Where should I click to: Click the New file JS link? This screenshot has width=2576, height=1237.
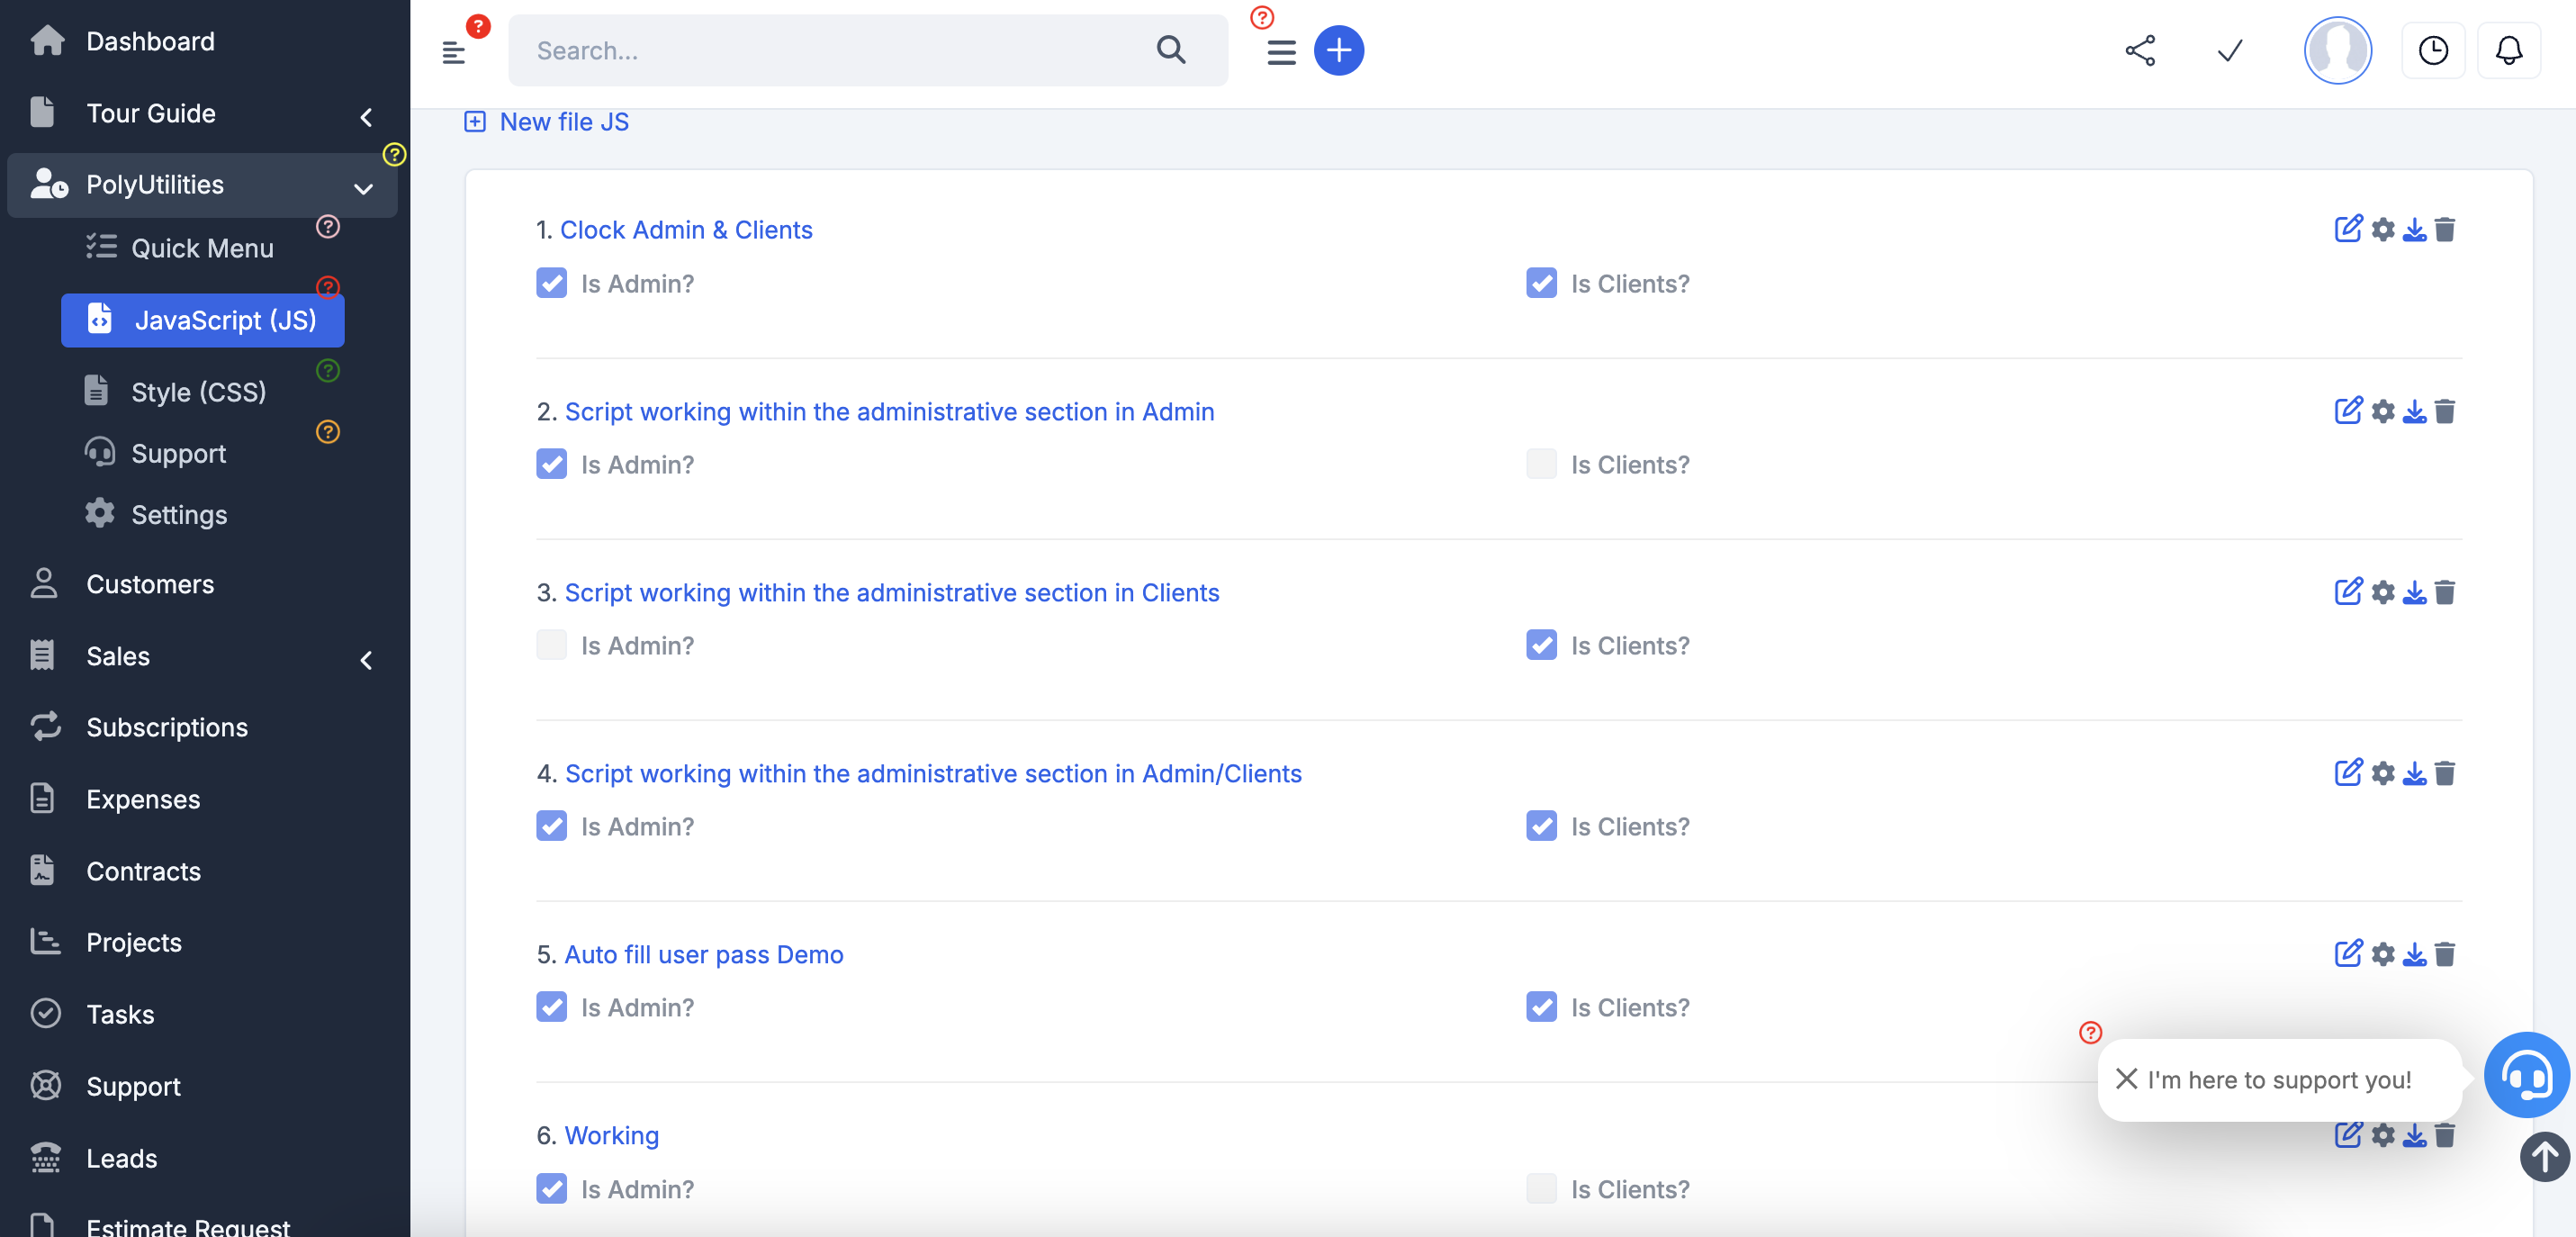[x=563, y=121]
